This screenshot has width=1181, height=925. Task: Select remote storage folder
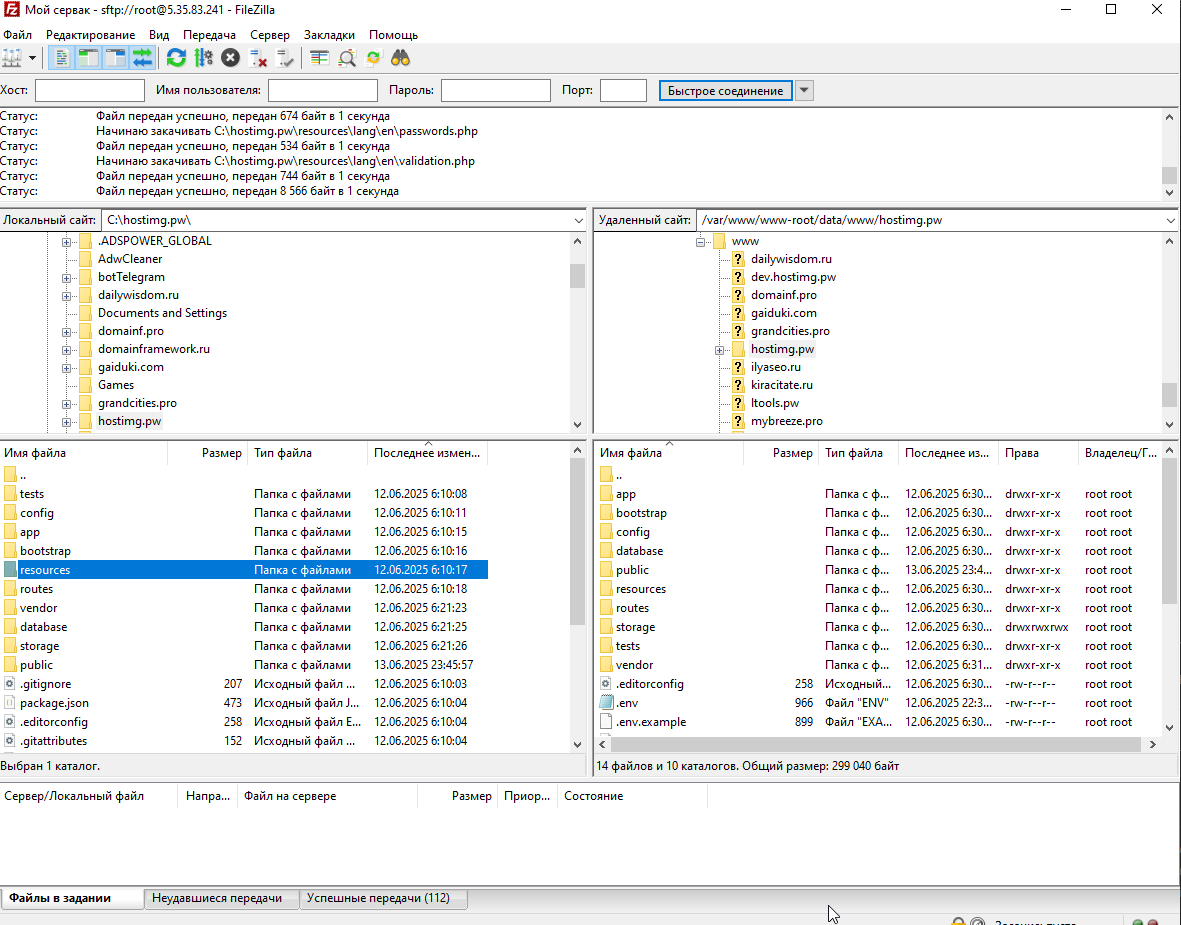coord(879,627)
